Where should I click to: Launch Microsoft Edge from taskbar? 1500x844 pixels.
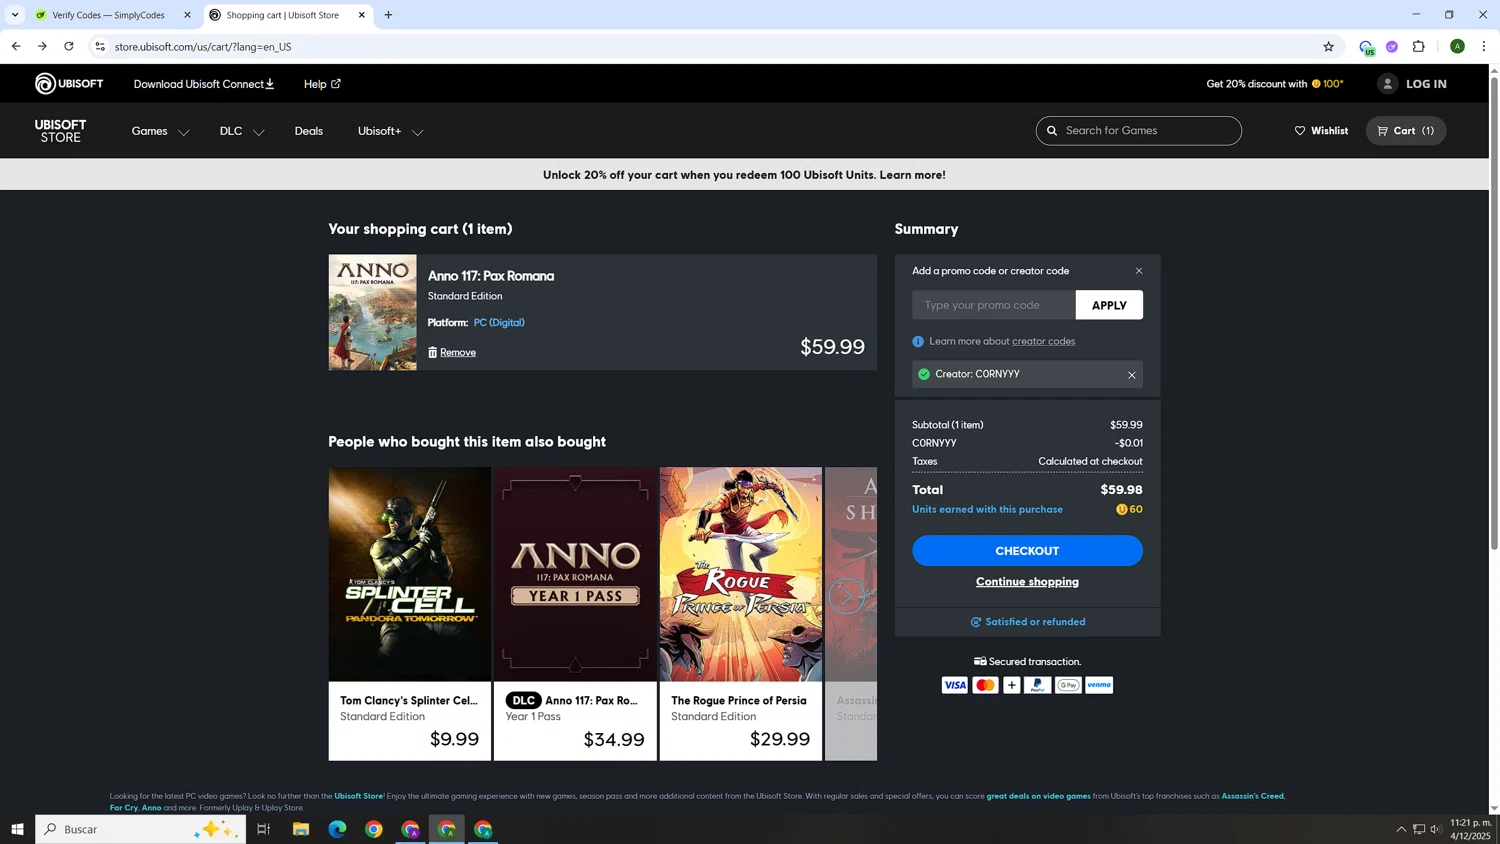point(337,829)
